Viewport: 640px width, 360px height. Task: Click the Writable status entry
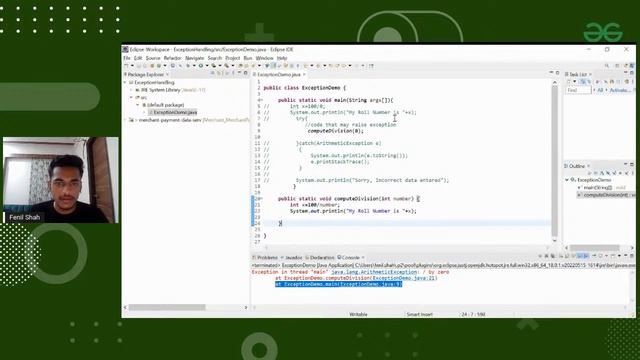click(358, 314)
